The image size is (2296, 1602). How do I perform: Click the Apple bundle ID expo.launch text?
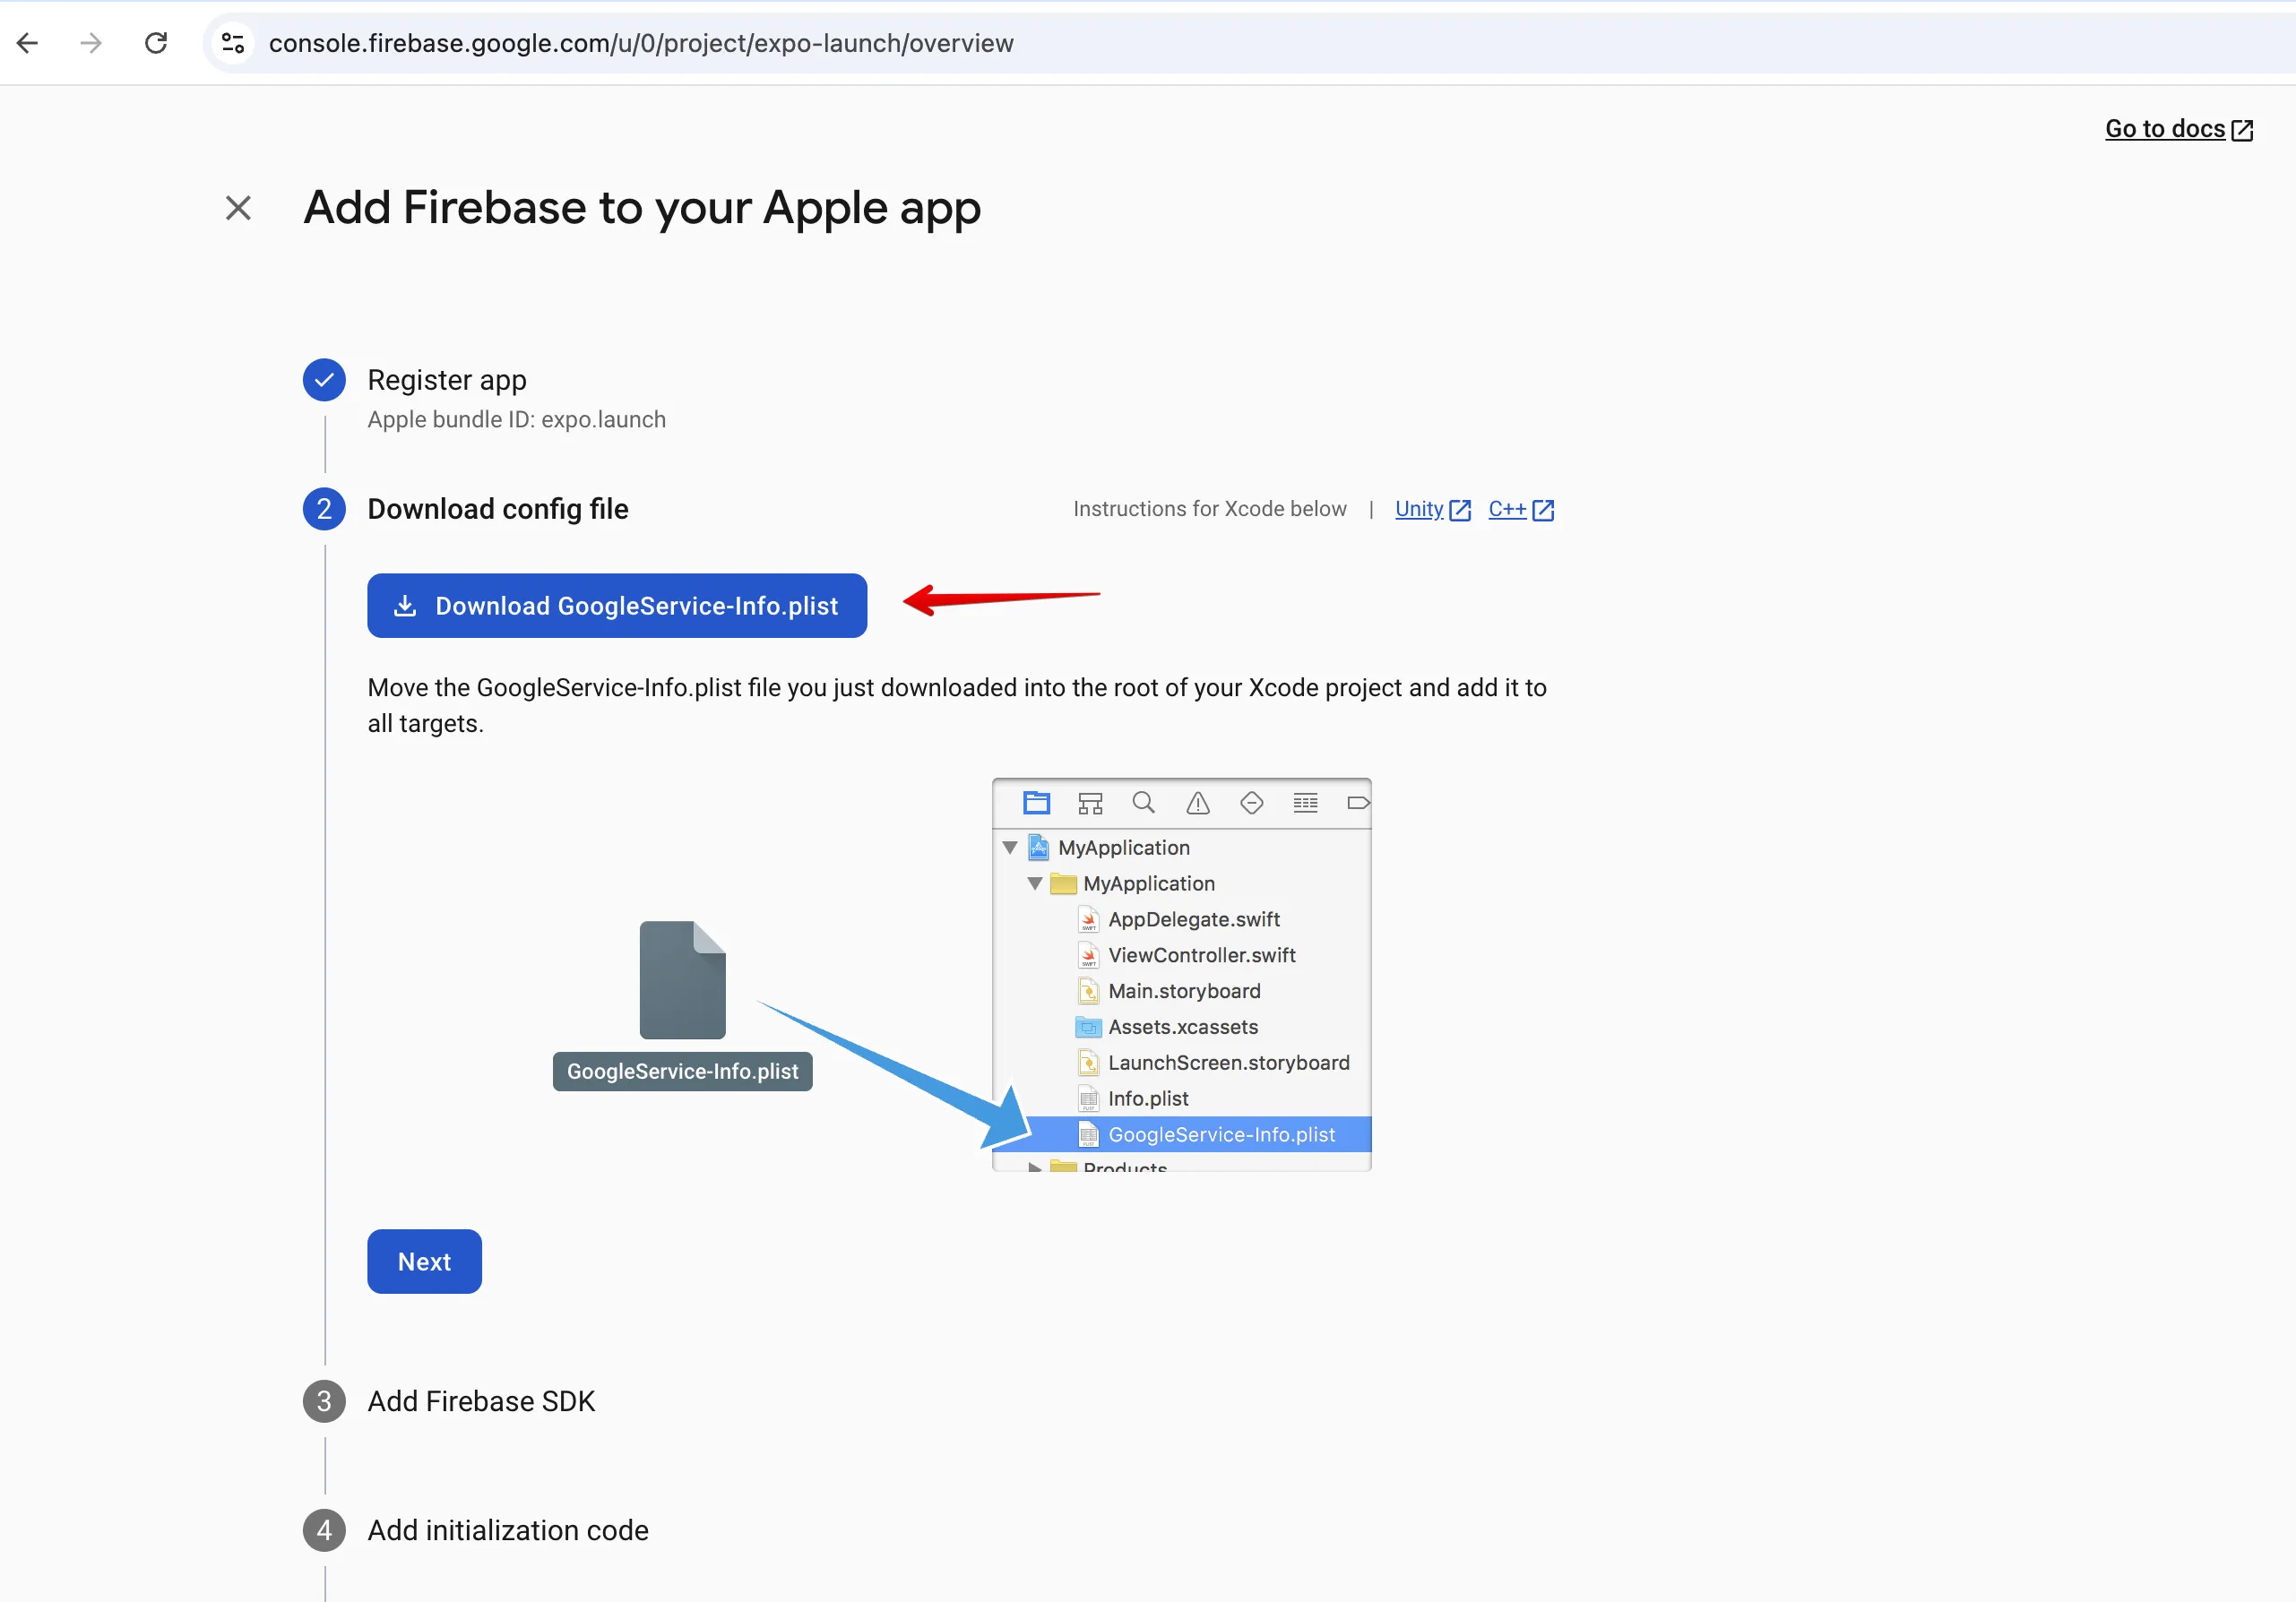(516, 420)
